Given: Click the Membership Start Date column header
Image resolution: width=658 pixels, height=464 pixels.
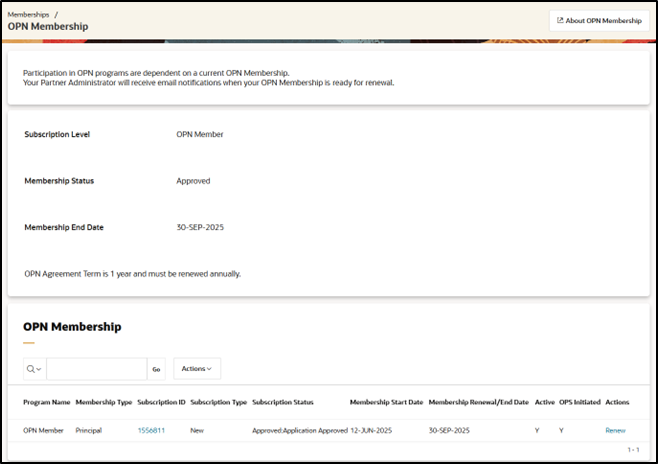Looking at the screenshot, I should (386, 402).
